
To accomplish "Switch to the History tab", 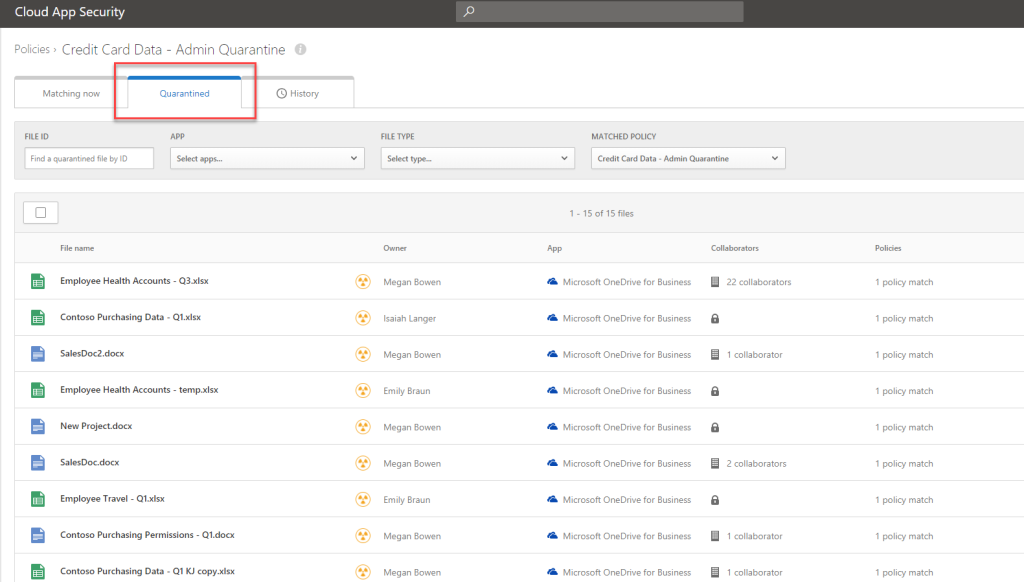I will [303, 93].
